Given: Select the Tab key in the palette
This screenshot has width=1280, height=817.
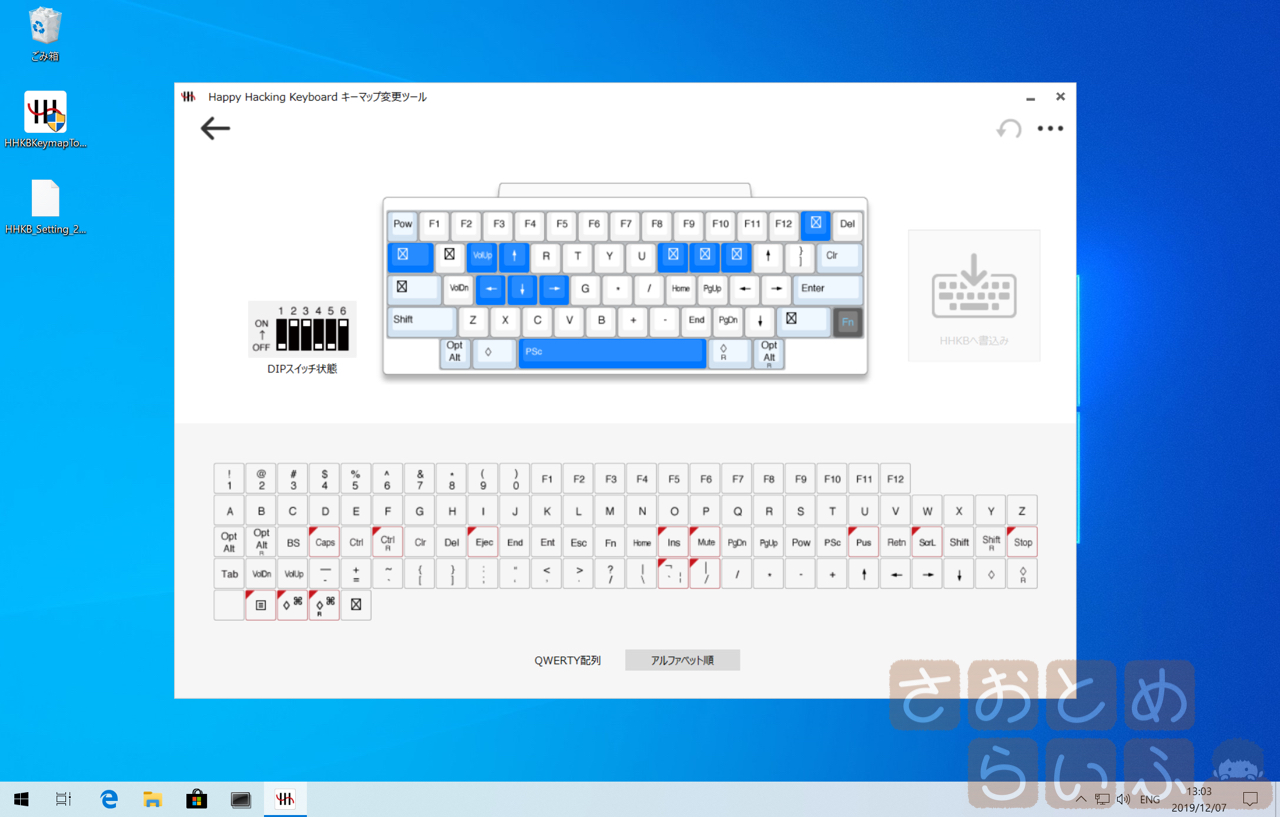Looking at the screenshot, I should tap(229, 574).
